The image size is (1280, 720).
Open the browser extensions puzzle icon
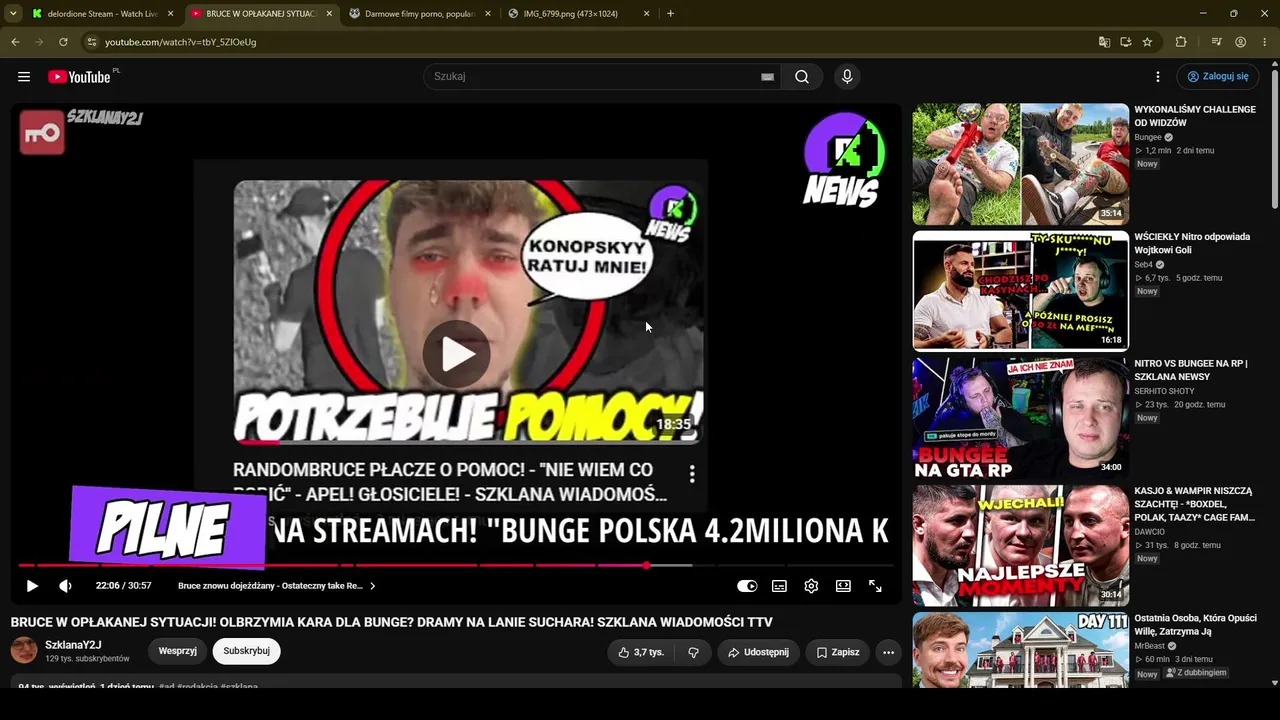[1181, 42]
